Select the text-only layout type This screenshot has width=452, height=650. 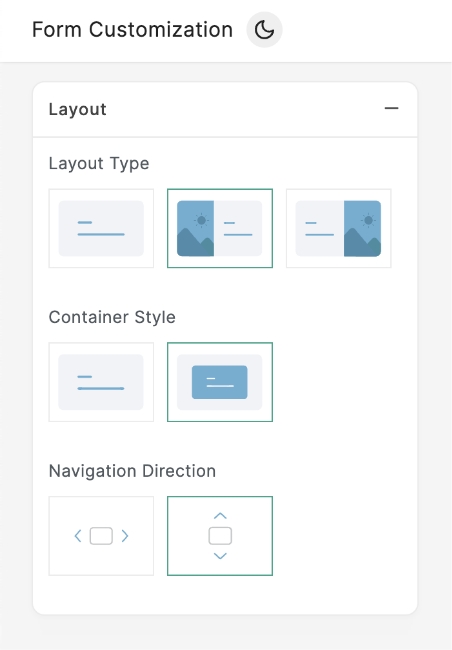[x=101, y=228]
